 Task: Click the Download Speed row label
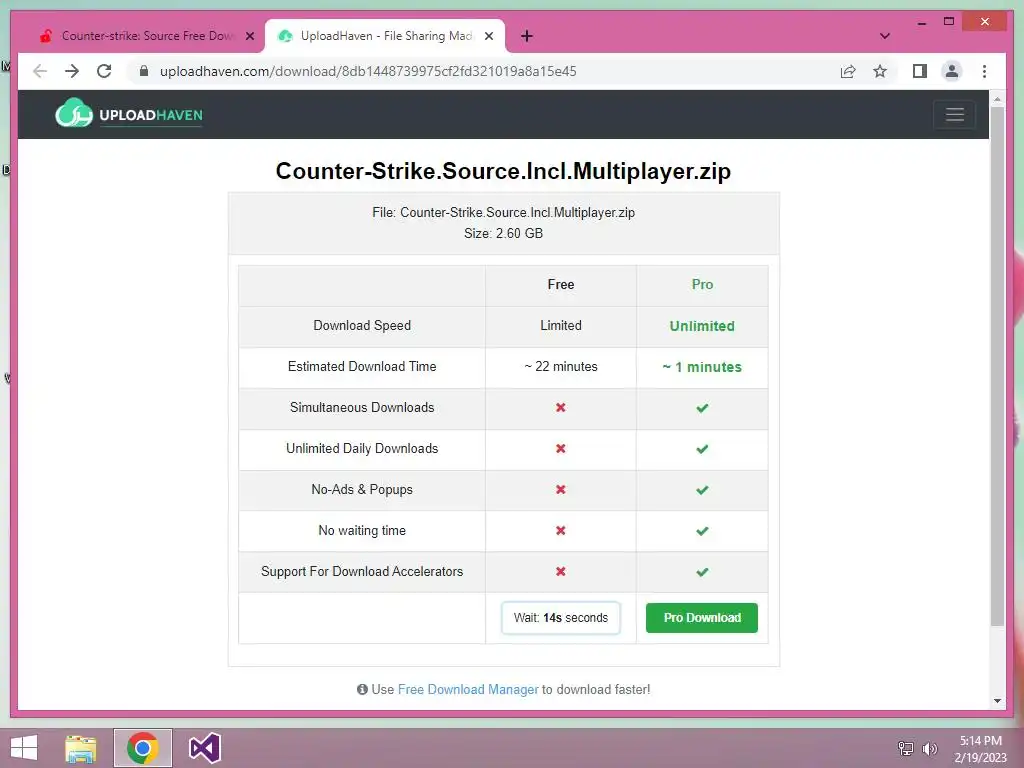pos(362,325)
